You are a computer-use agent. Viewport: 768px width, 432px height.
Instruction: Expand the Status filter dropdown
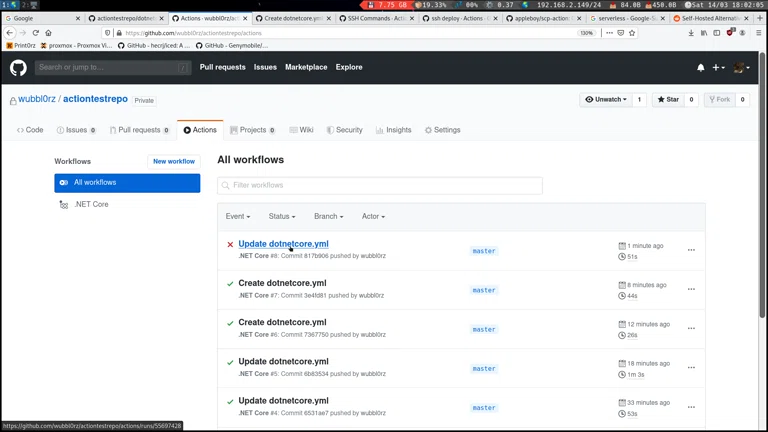[x=282, y=216]
